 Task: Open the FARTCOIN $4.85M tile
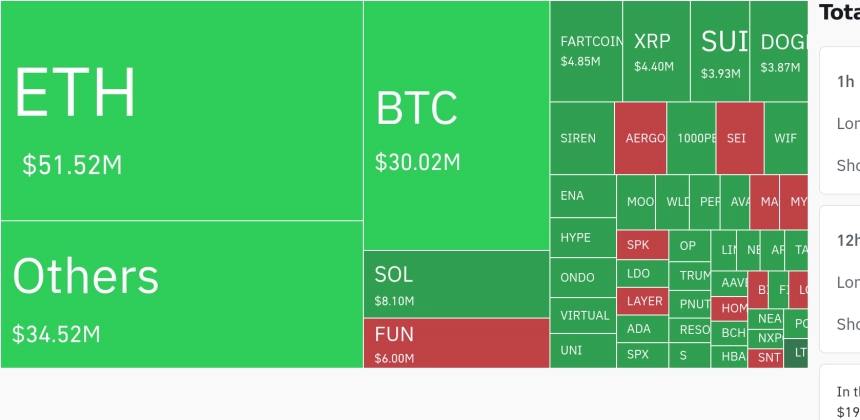586,51
